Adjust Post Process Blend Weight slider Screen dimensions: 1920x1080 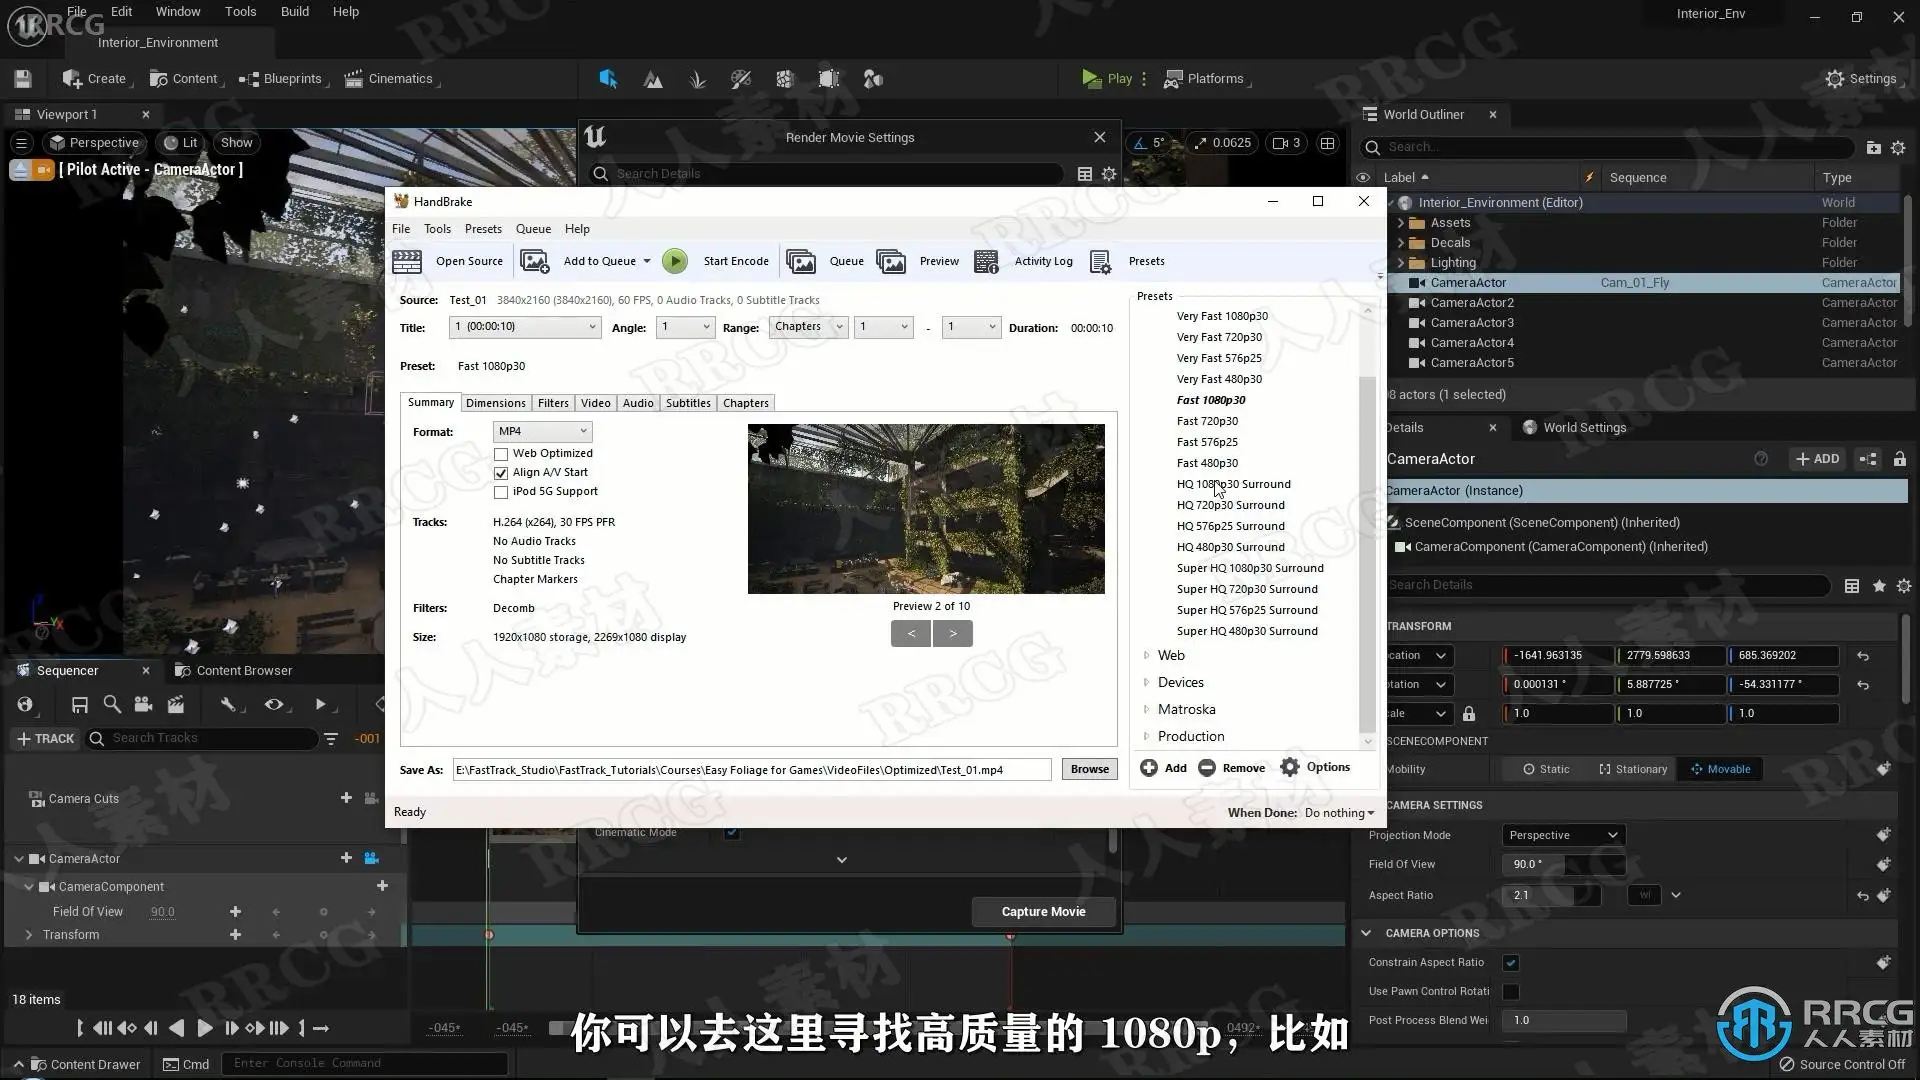1563,1020
